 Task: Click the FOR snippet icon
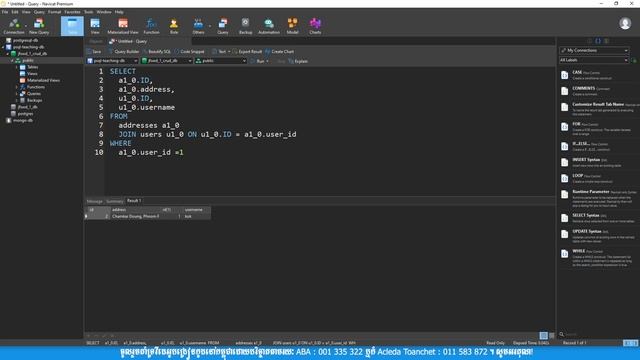[x=564, y=127]
